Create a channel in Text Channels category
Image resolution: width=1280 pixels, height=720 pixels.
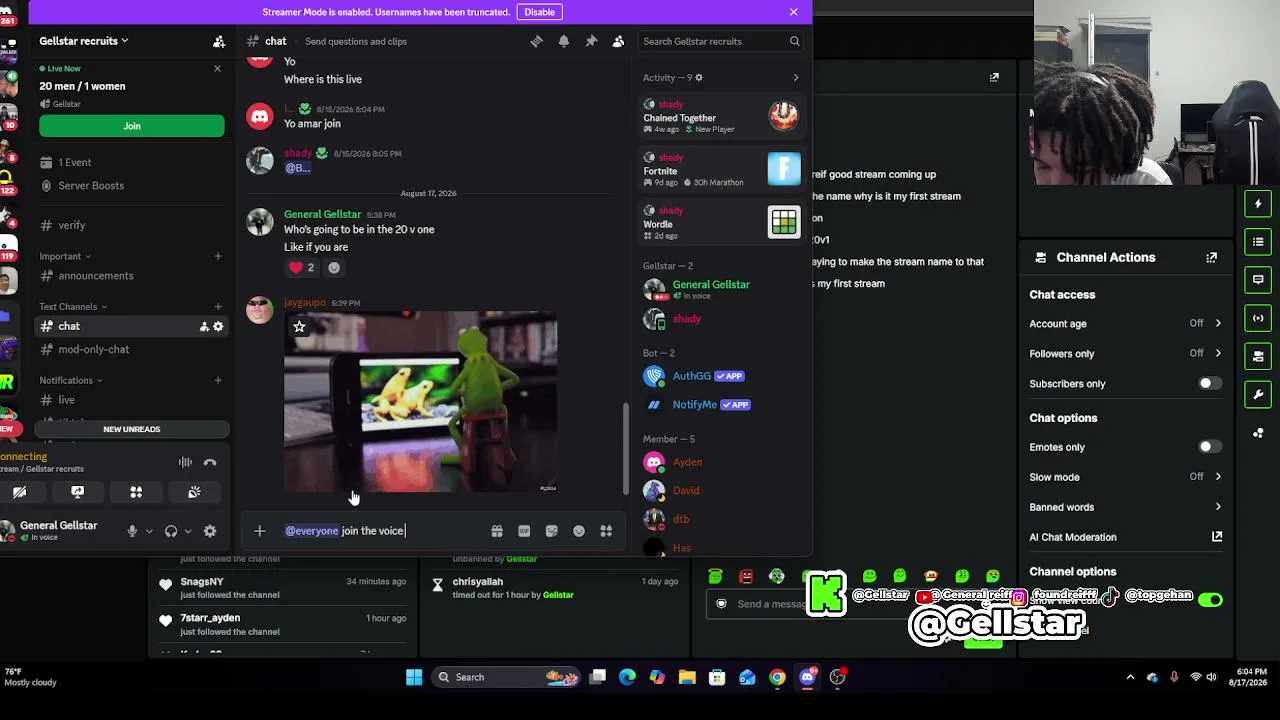(x=218, y=307)
